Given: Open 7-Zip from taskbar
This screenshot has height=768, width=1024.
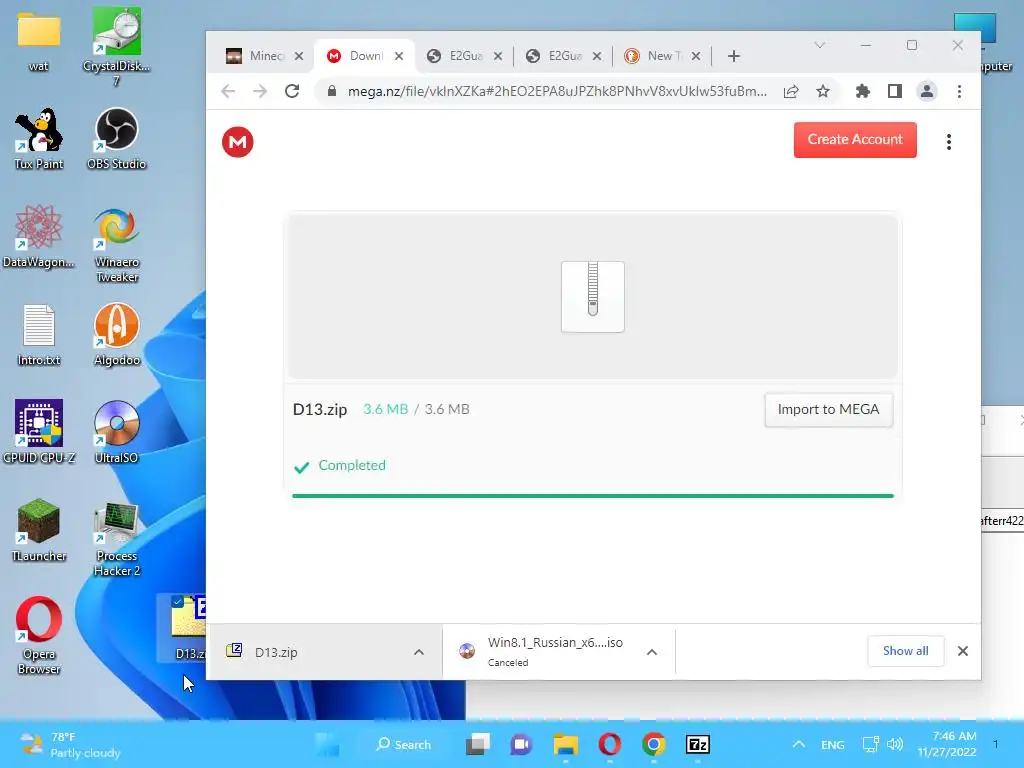Looking at the screenshot, I should (x=697, y=744).
